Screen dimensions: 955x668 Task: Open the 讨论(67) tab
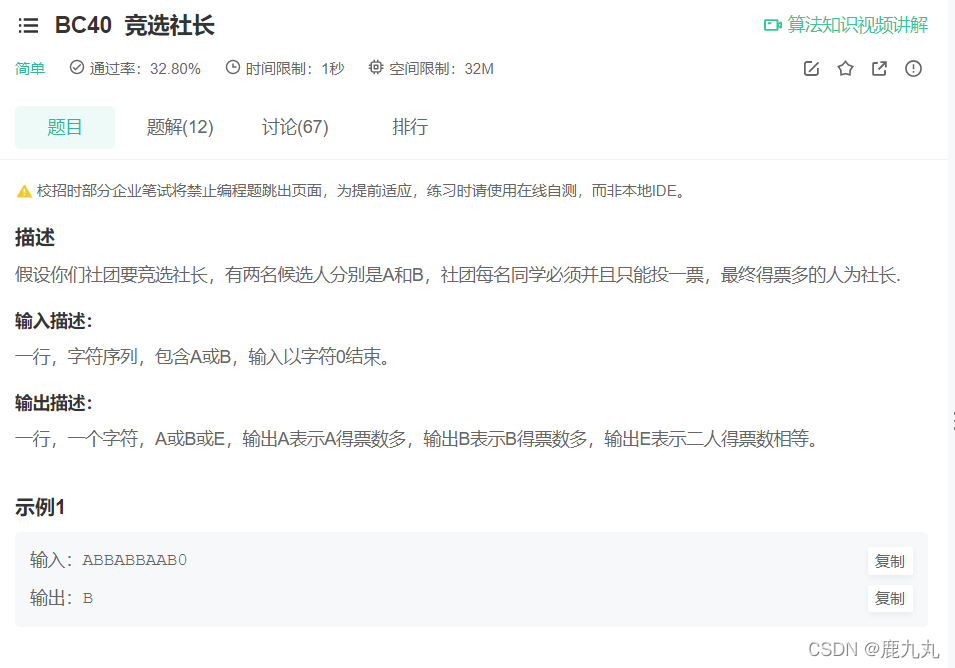(295, 127)
